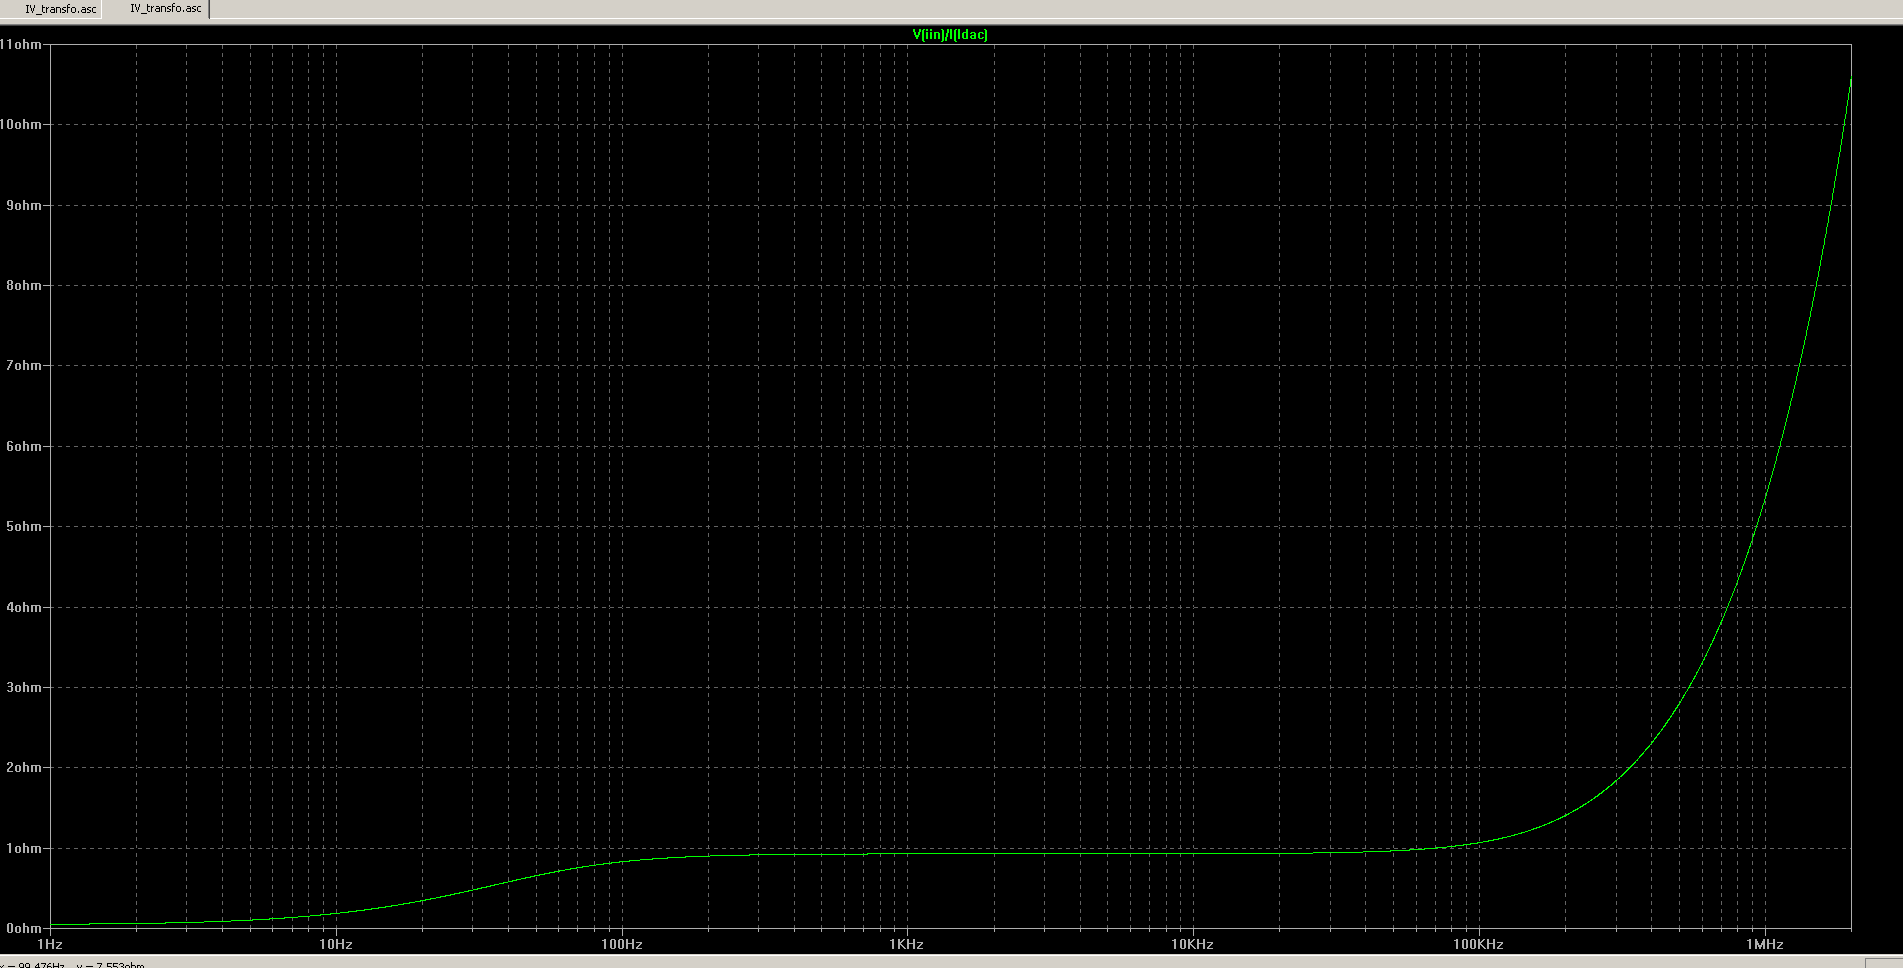This screenshot has height=968, width=1903.
Task: Click the 7ohm vertical axis label
Action: tap(24, 366)
